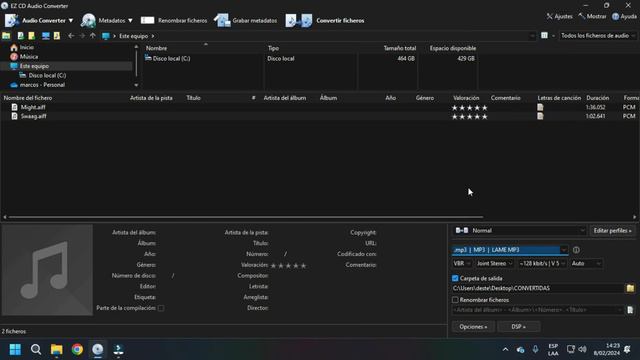Image resolution: width=640 pixels, height=360 pixels.
Task: Open Ajustes settings
Action: (560, 16)
